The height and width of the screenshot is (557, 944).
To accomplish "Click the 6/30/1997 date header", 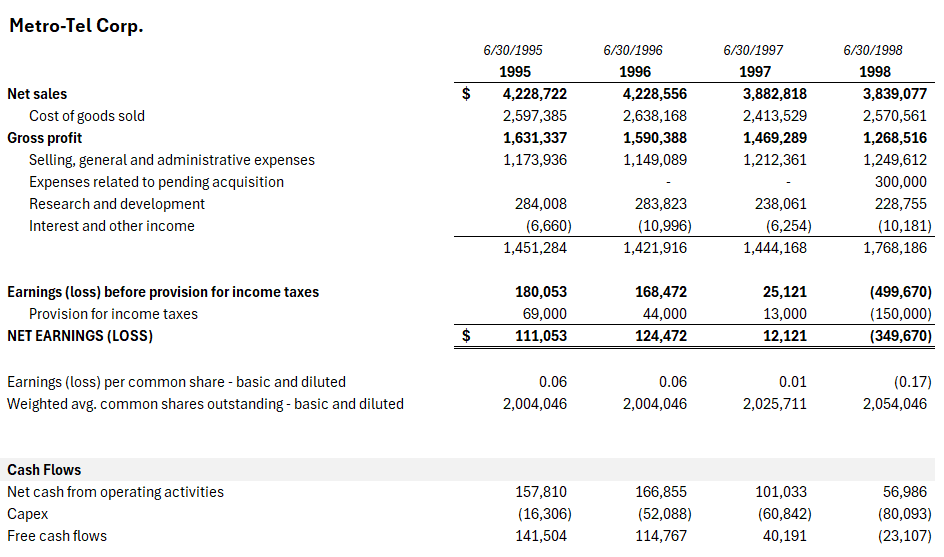I will tap(753, 51).
